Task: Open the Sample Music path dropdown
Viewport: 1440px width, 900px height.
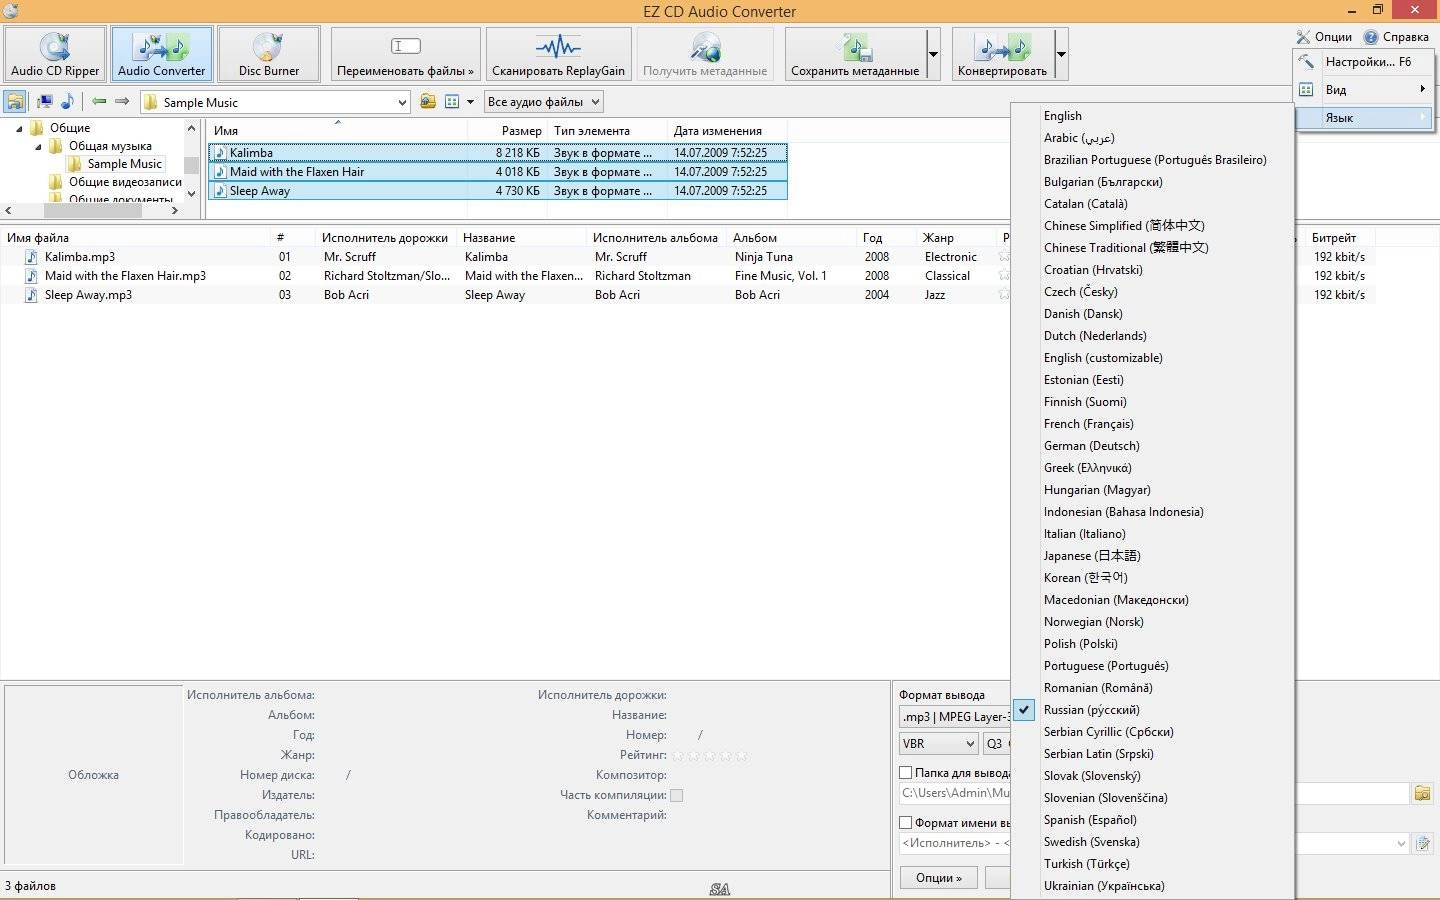Action: pos(402,102)
